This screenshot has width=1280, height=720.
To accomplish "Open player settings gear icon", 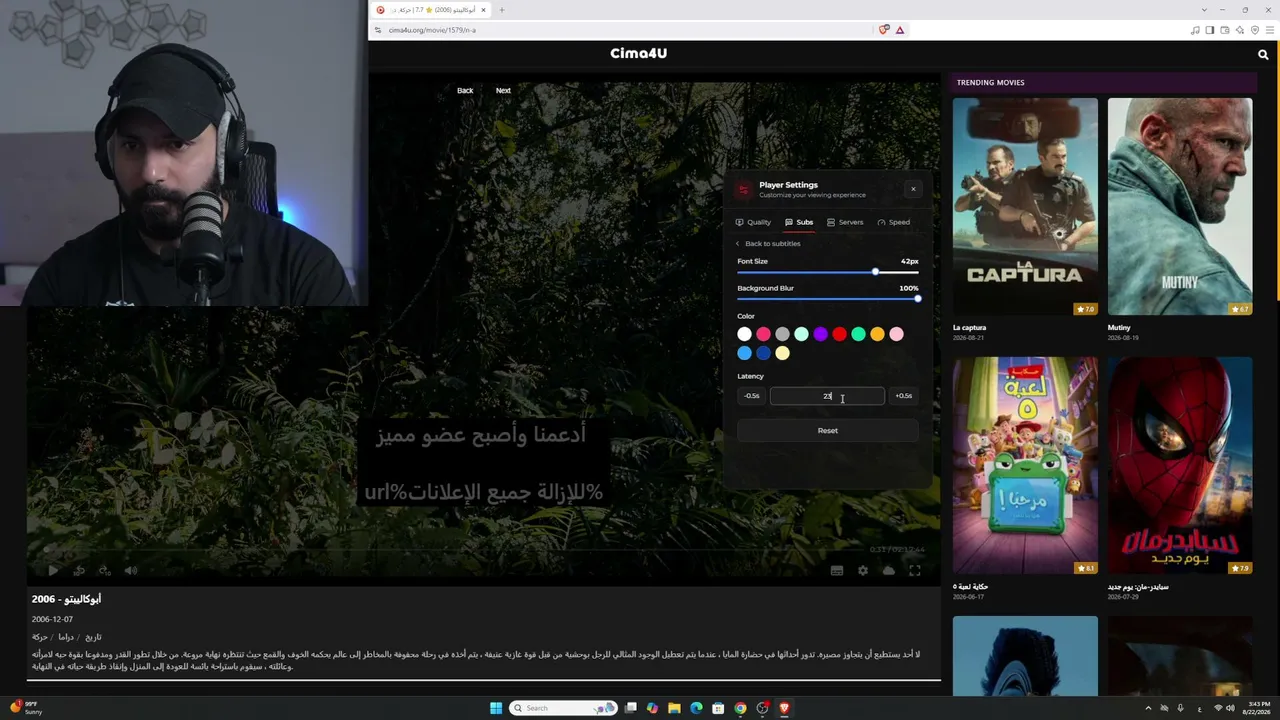I will (x=863, y=571).
